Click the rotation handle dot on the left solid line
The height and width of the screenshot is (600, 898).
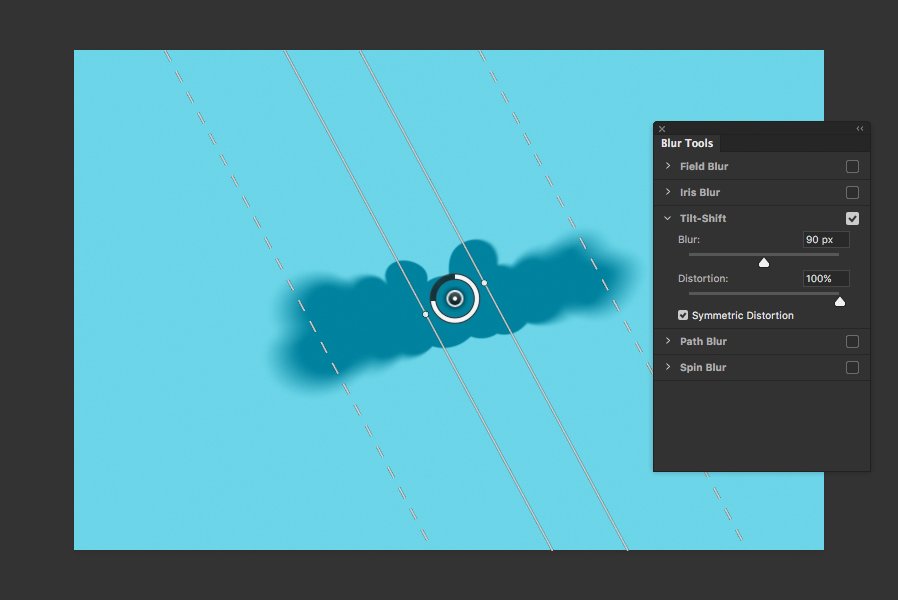coord(426,314)
